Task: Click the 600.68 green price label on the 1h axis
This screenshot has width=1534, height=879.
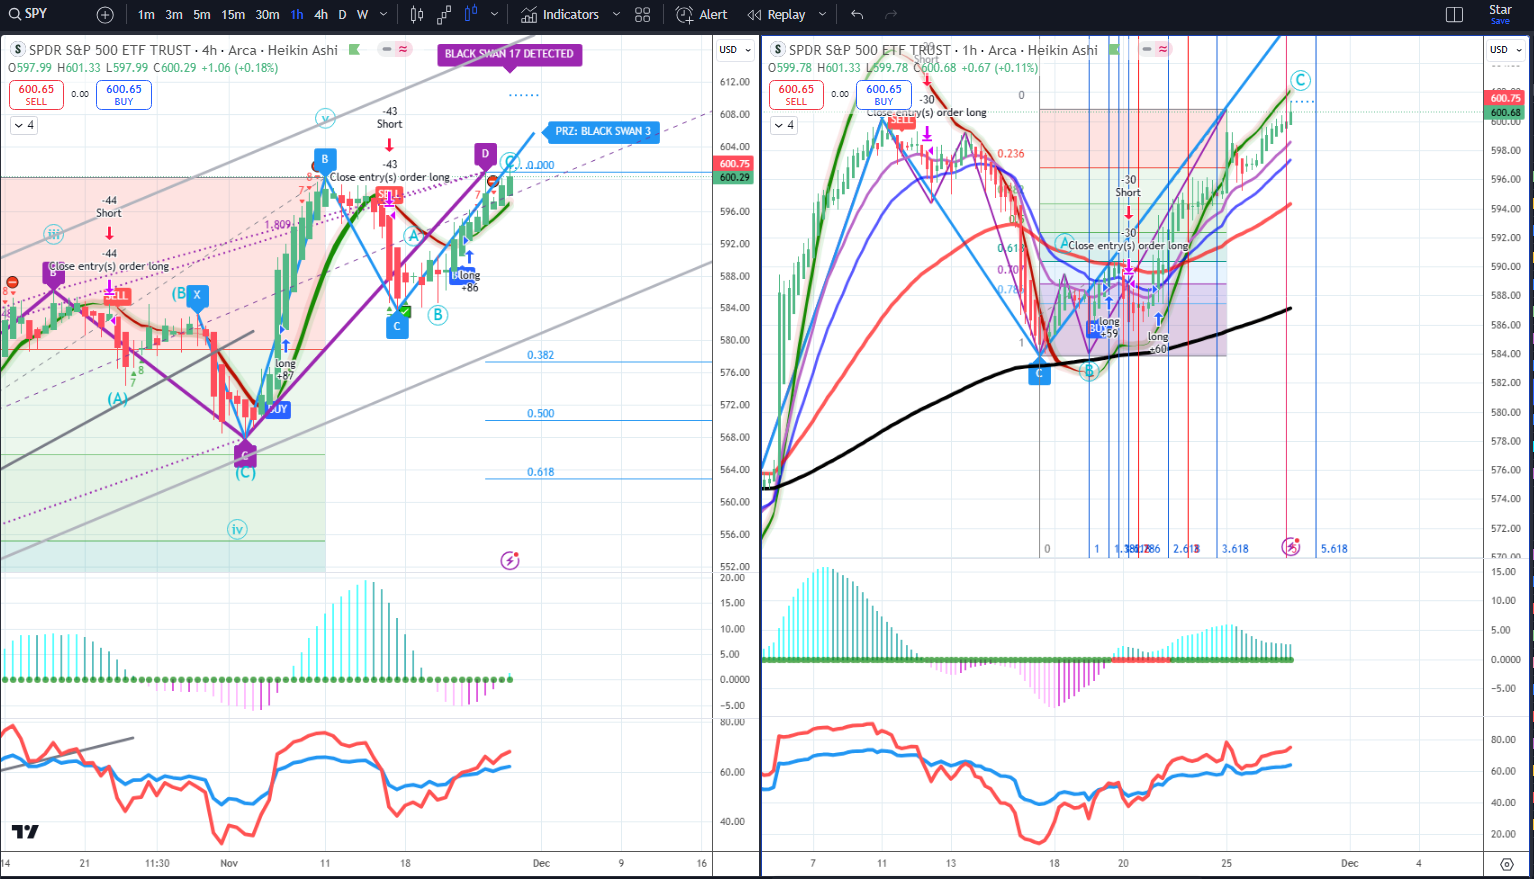Action: 1505,113
